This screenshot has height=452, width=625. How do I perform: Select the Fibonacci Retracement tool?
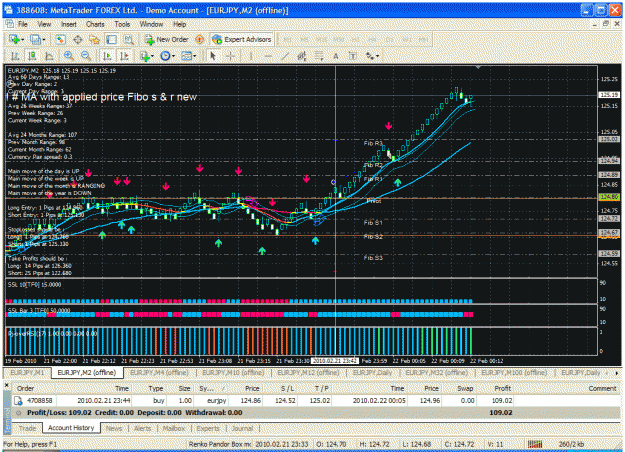point(319,56)
